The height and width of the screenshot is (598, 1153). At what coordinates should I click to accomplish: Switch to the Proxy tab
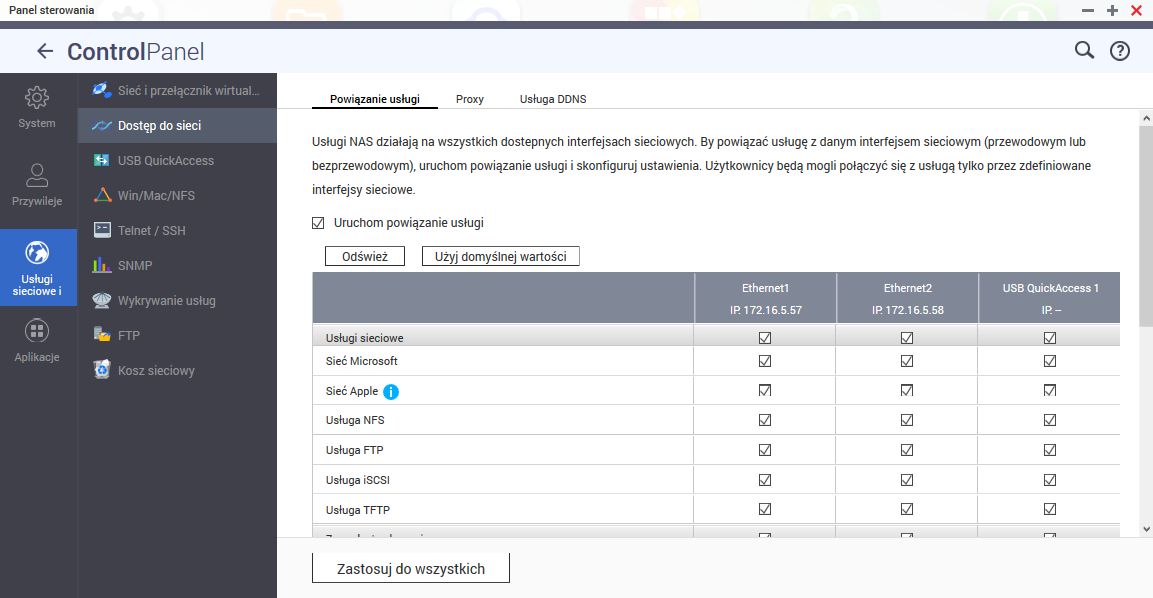coord(470,99)
